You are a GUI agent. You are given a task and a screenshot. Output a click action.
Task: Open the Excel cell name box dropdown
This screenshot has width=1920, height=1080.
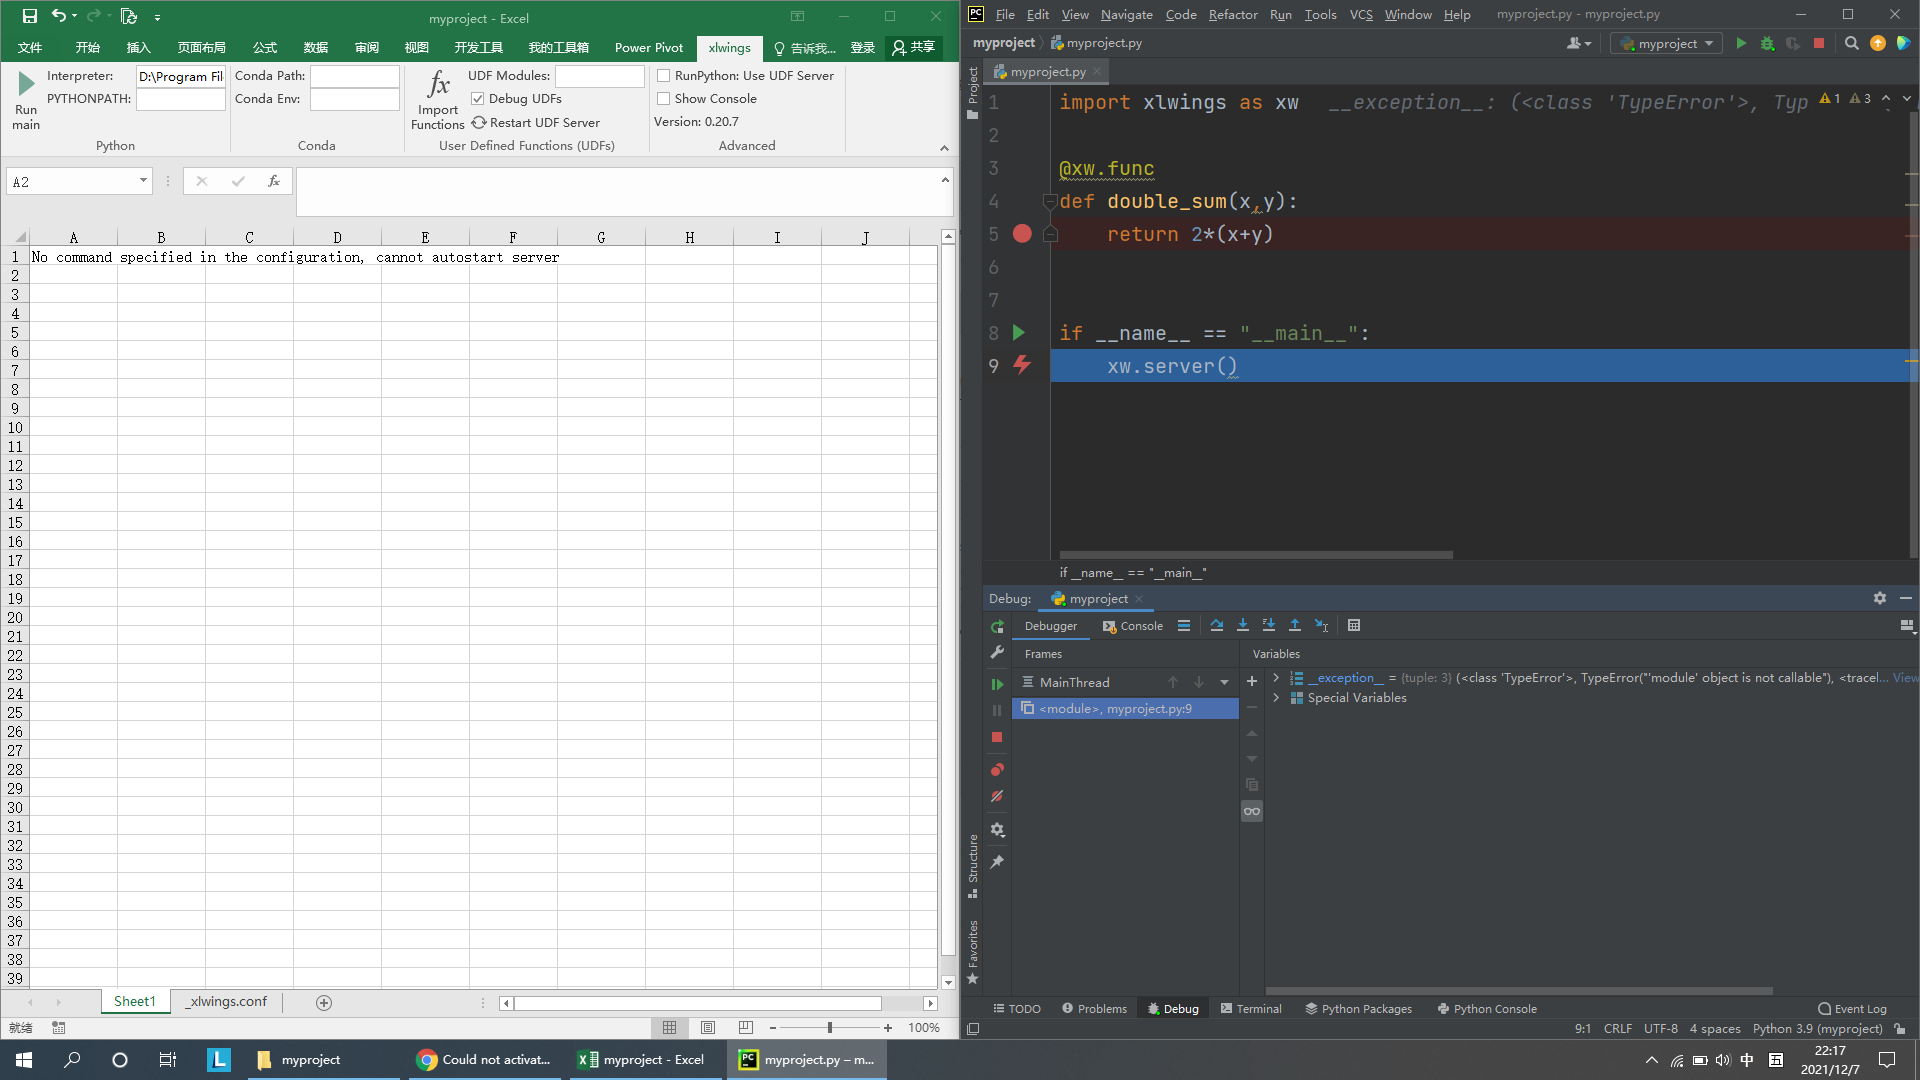(x=142, y=181)
